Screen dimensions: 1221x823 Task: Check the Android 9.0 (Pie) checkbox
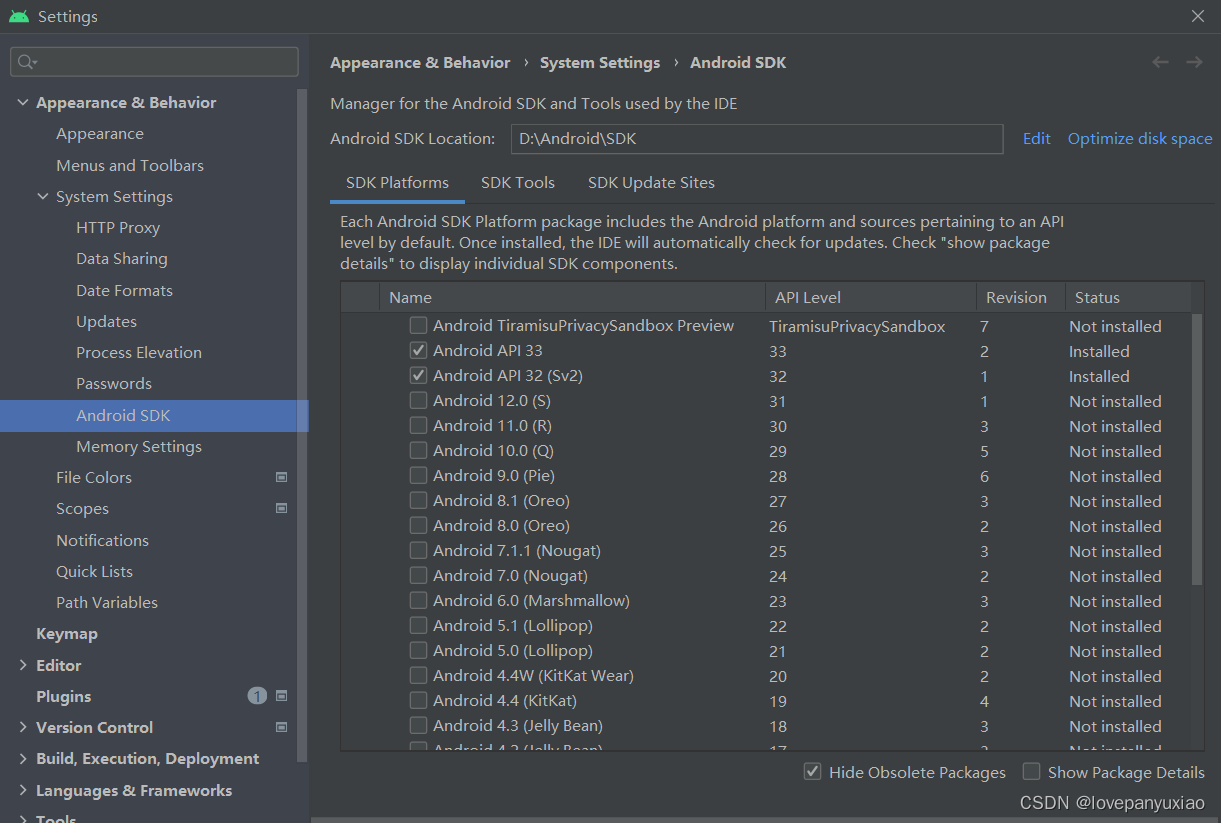tap(418, 475)
